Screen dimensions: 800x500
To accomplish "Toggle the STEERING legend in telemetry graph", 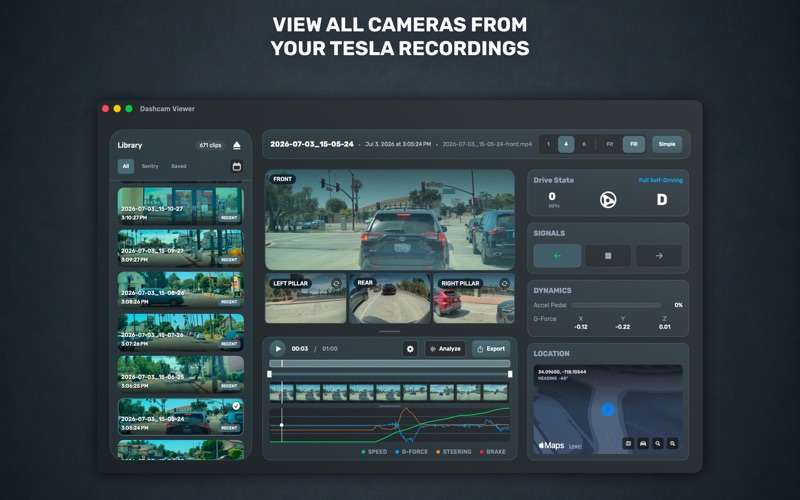I will point(454,452).
